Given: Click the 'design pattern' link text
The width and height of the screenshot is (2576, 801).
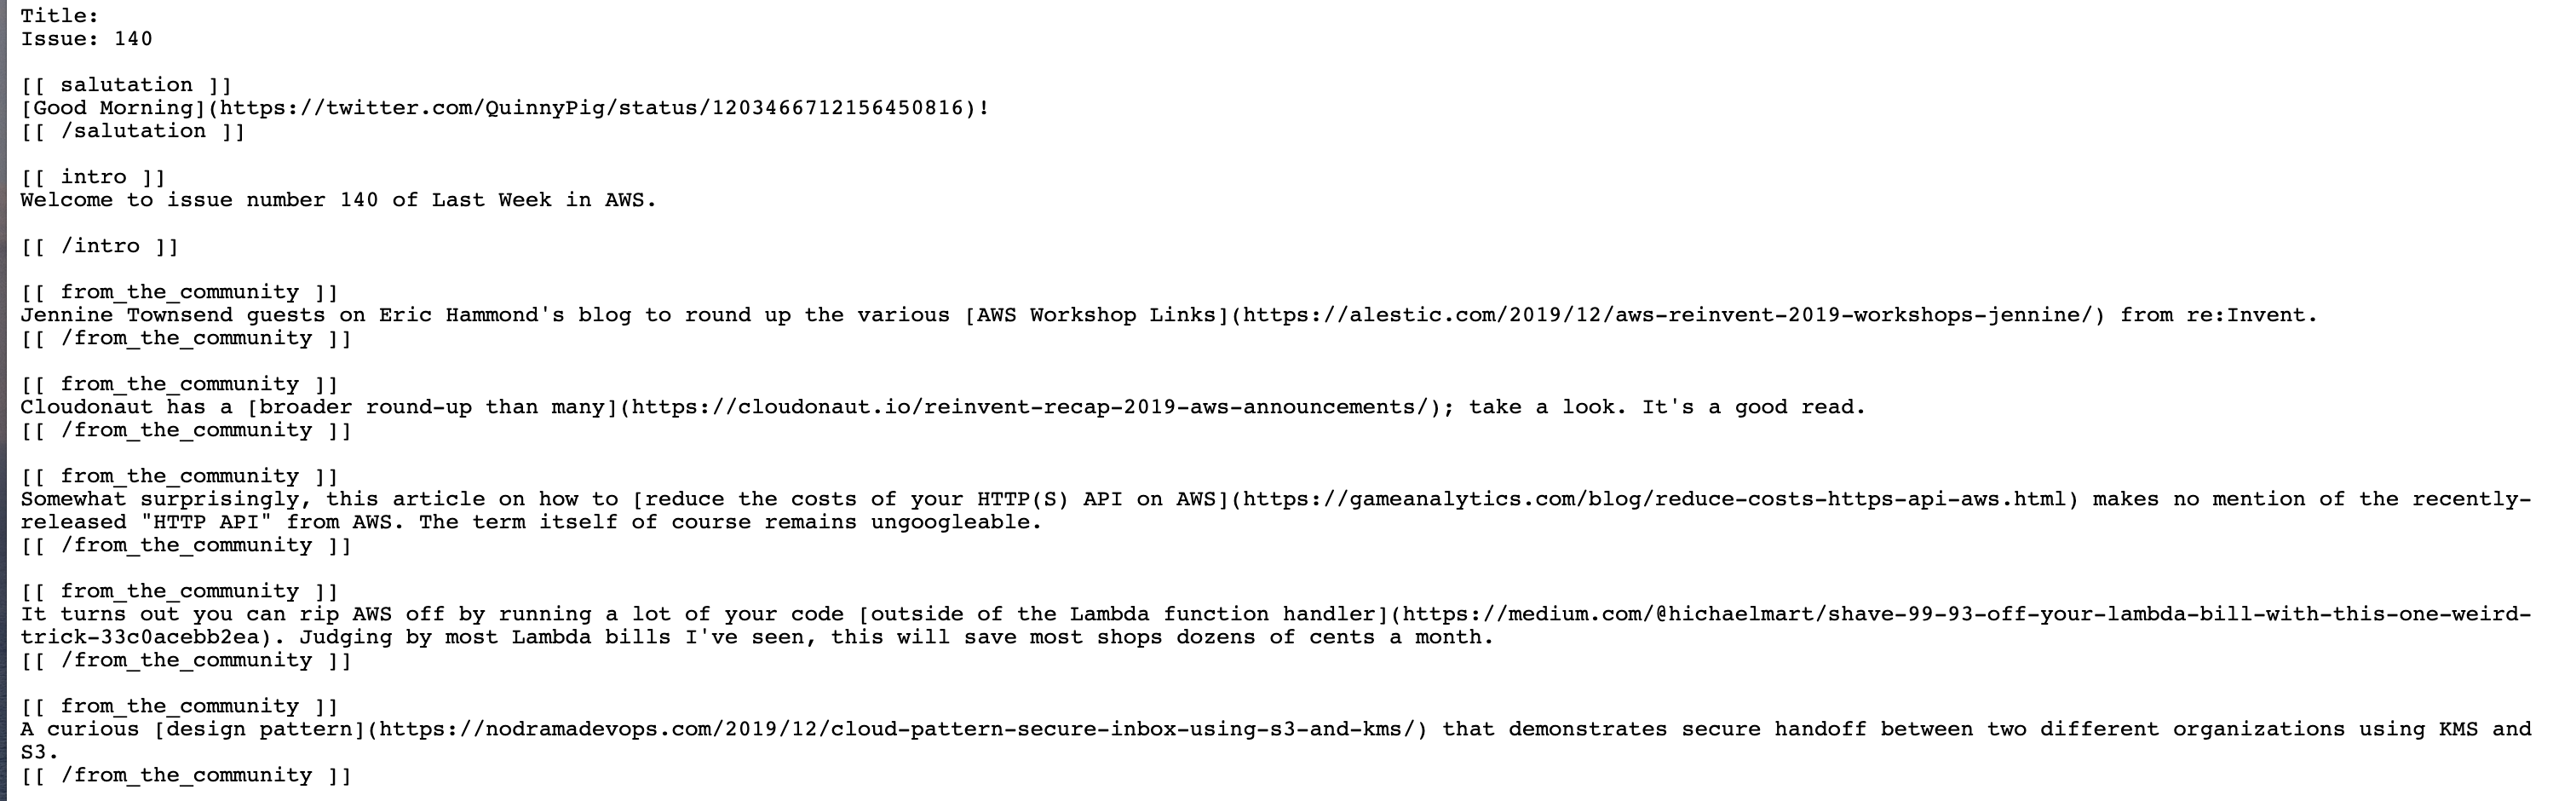Looking at the screenshot, I should coord(259,729).
